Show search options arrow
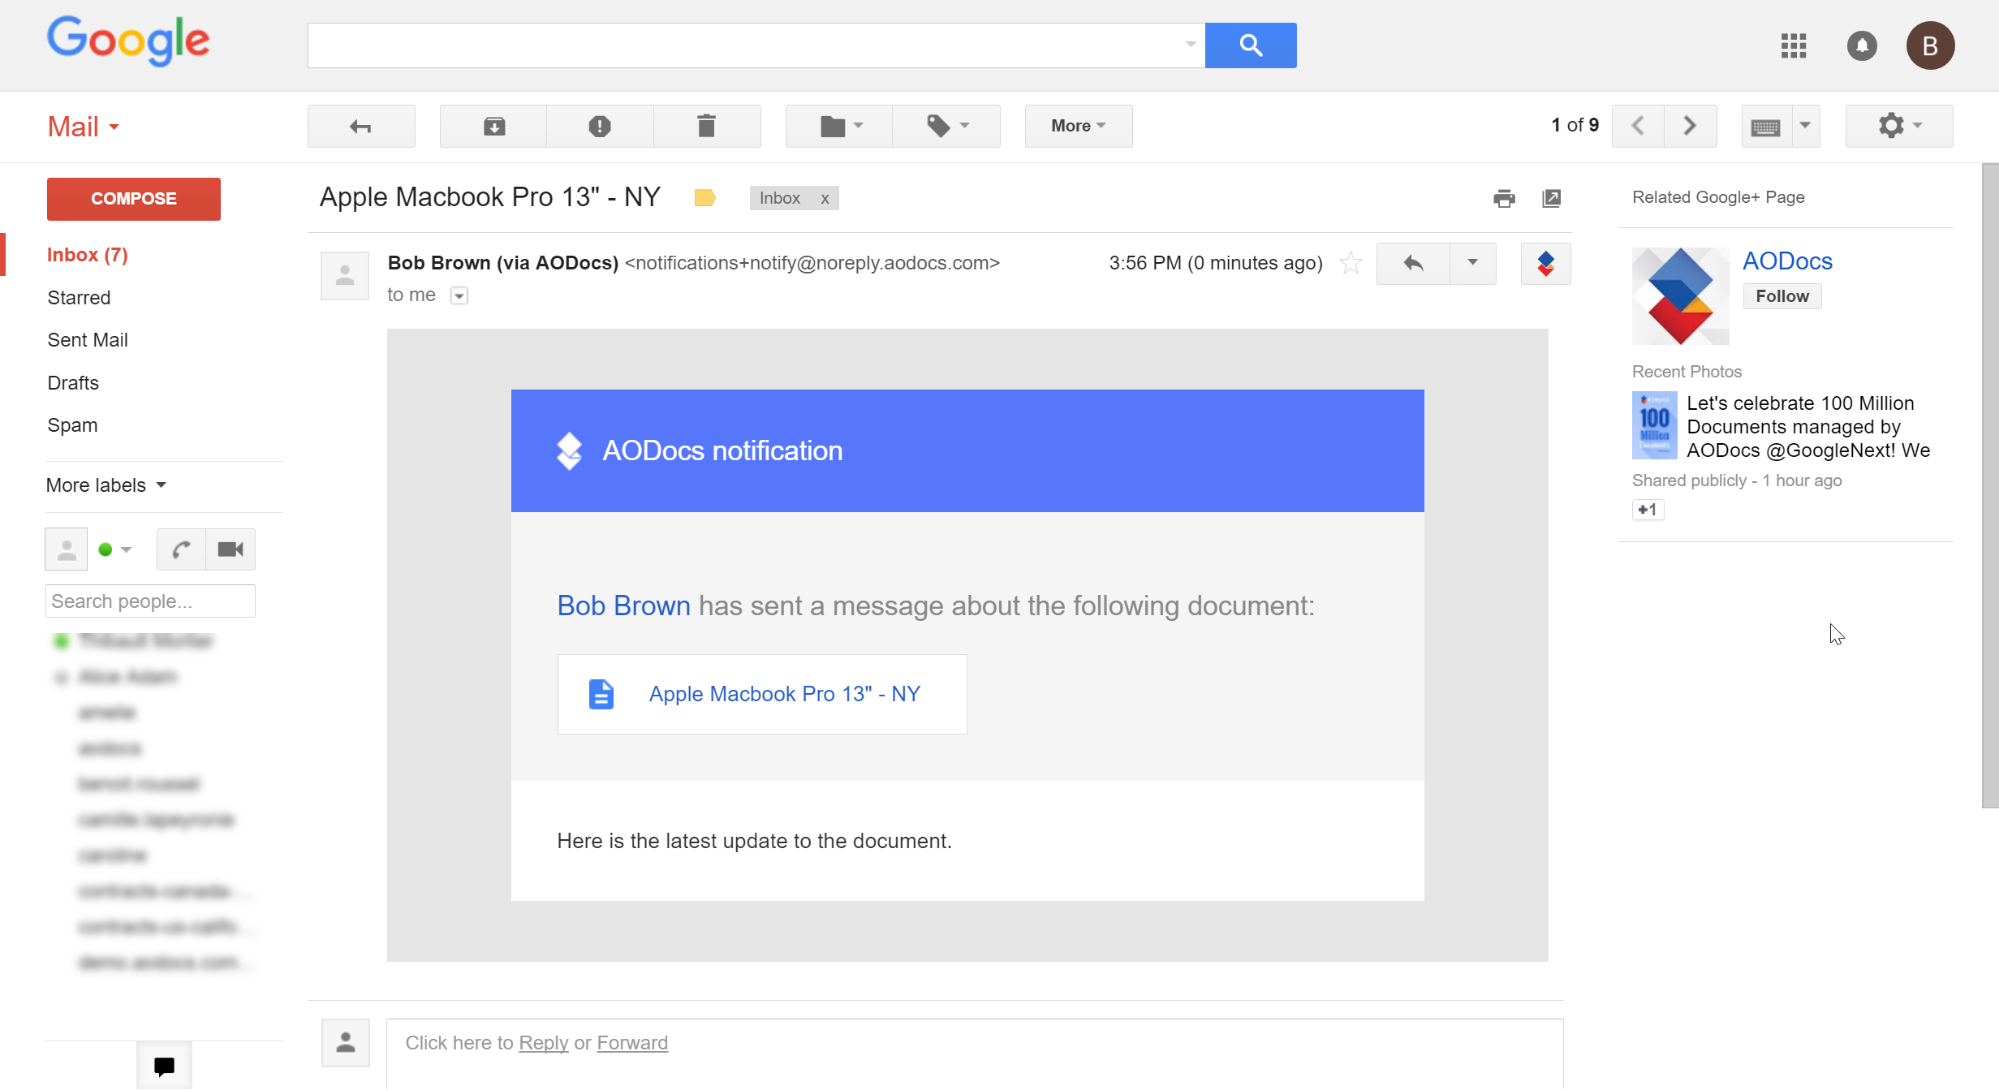 click(1190, 45)
